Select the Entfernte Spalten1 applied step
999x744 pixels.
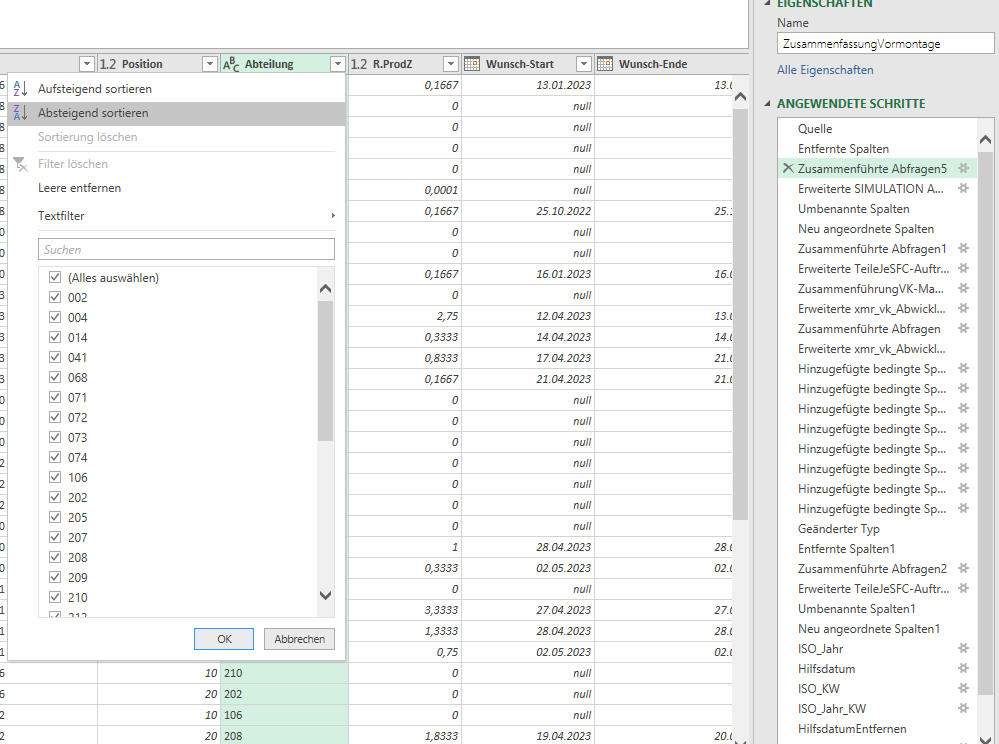coord(846,548)
